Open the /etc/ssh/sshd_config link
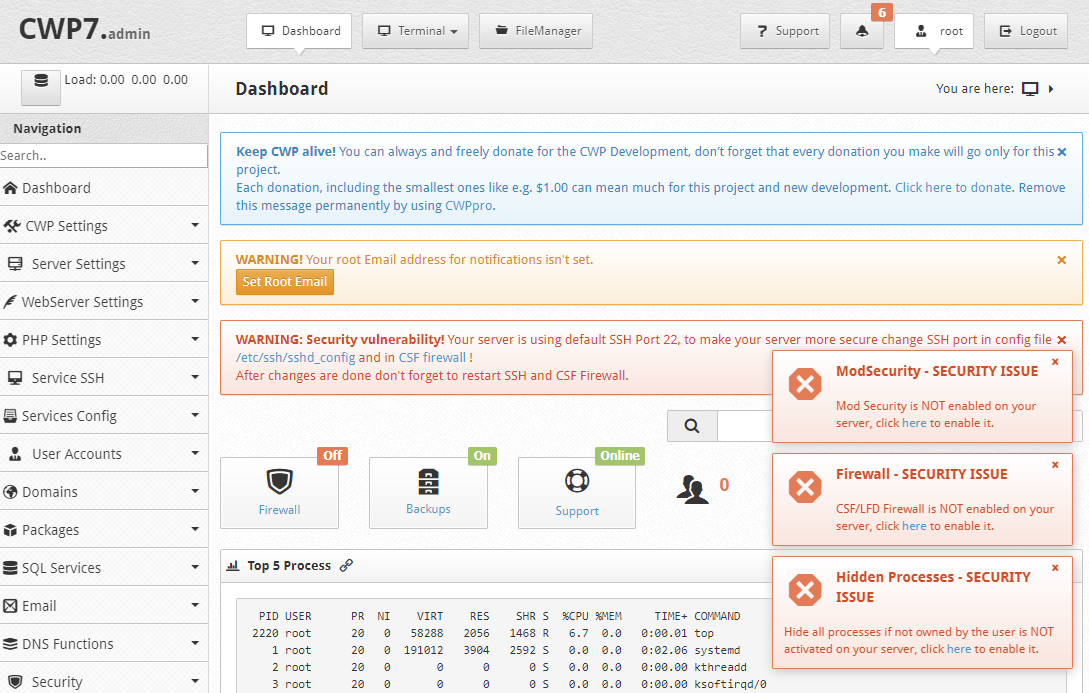 295,358
